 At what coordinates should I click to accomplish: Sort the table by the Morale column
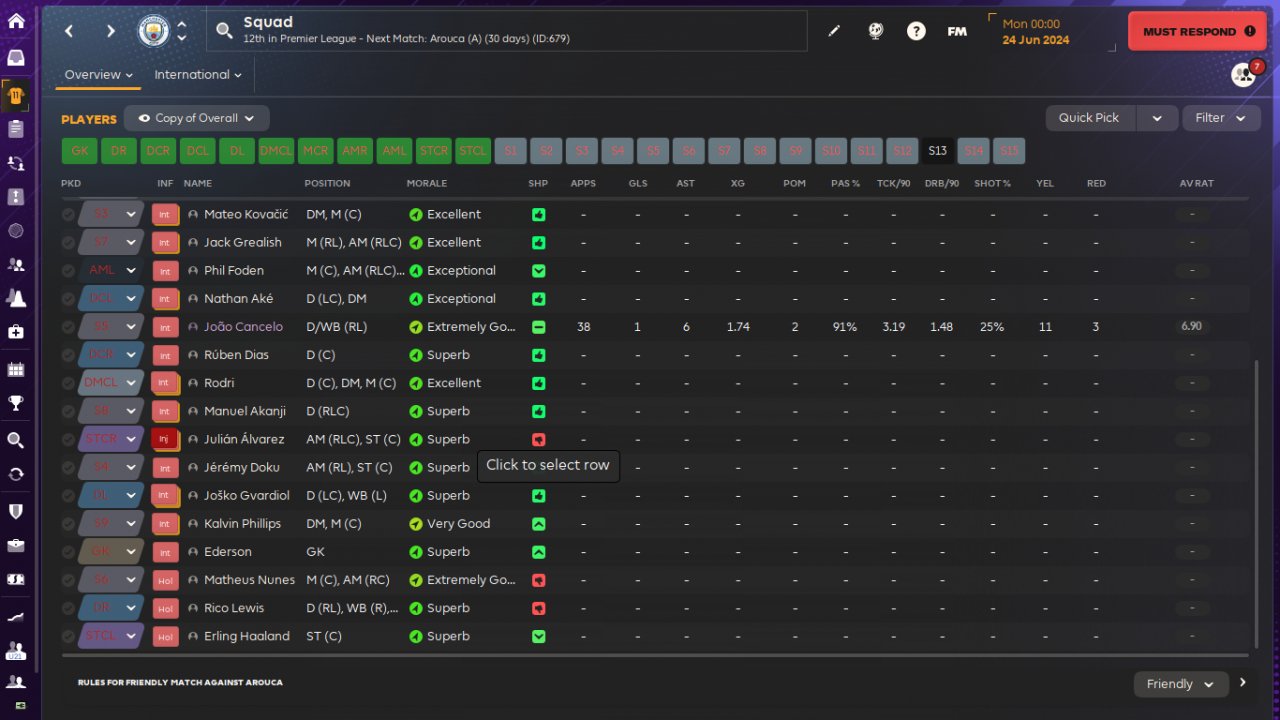click(x=427, y=184)
